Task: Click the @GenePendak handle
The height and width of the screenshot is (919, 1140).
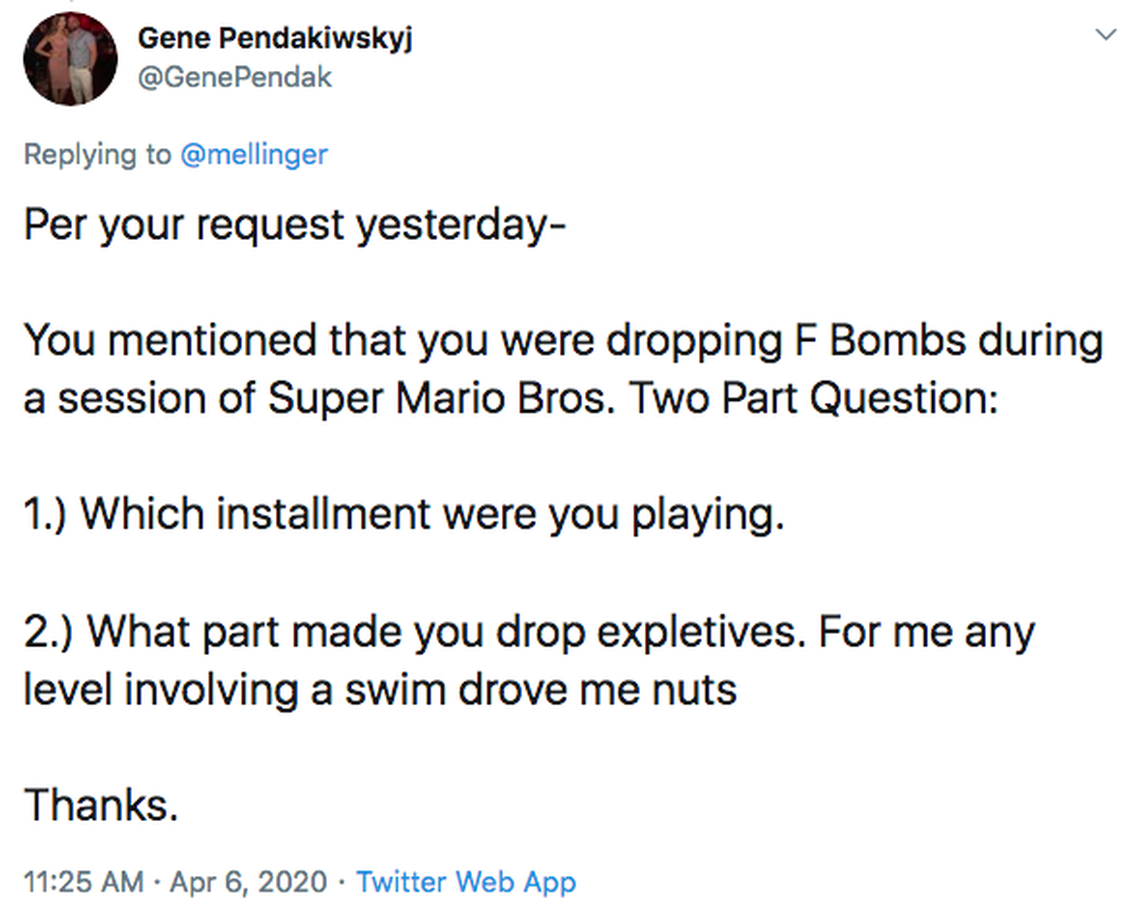Action: (x=234, y=78)
